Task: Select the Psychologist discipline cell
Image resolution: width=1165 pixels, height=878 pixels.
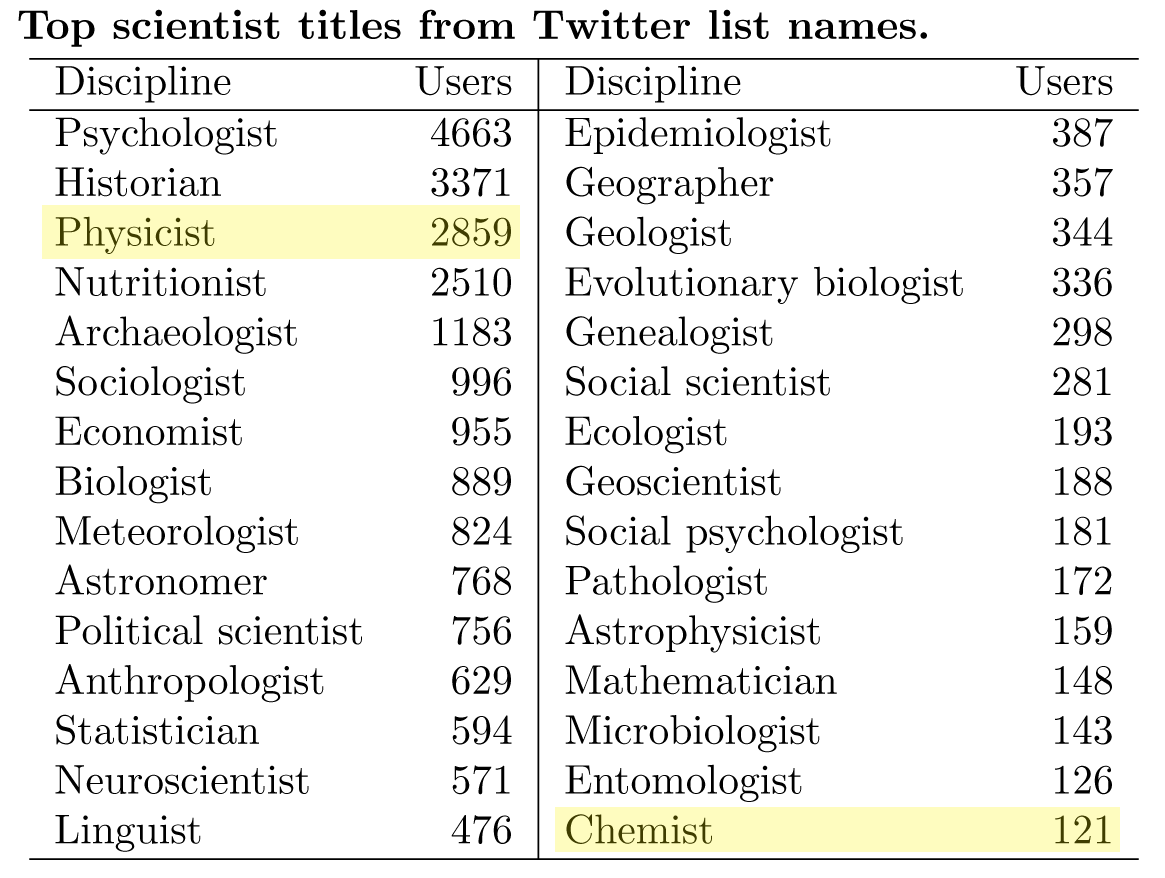Action: [166, 133]
